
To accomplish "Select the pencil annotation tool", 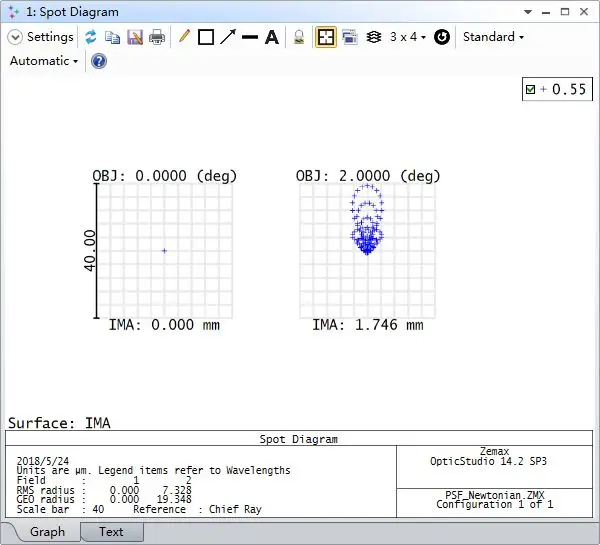I will (184, 36).
